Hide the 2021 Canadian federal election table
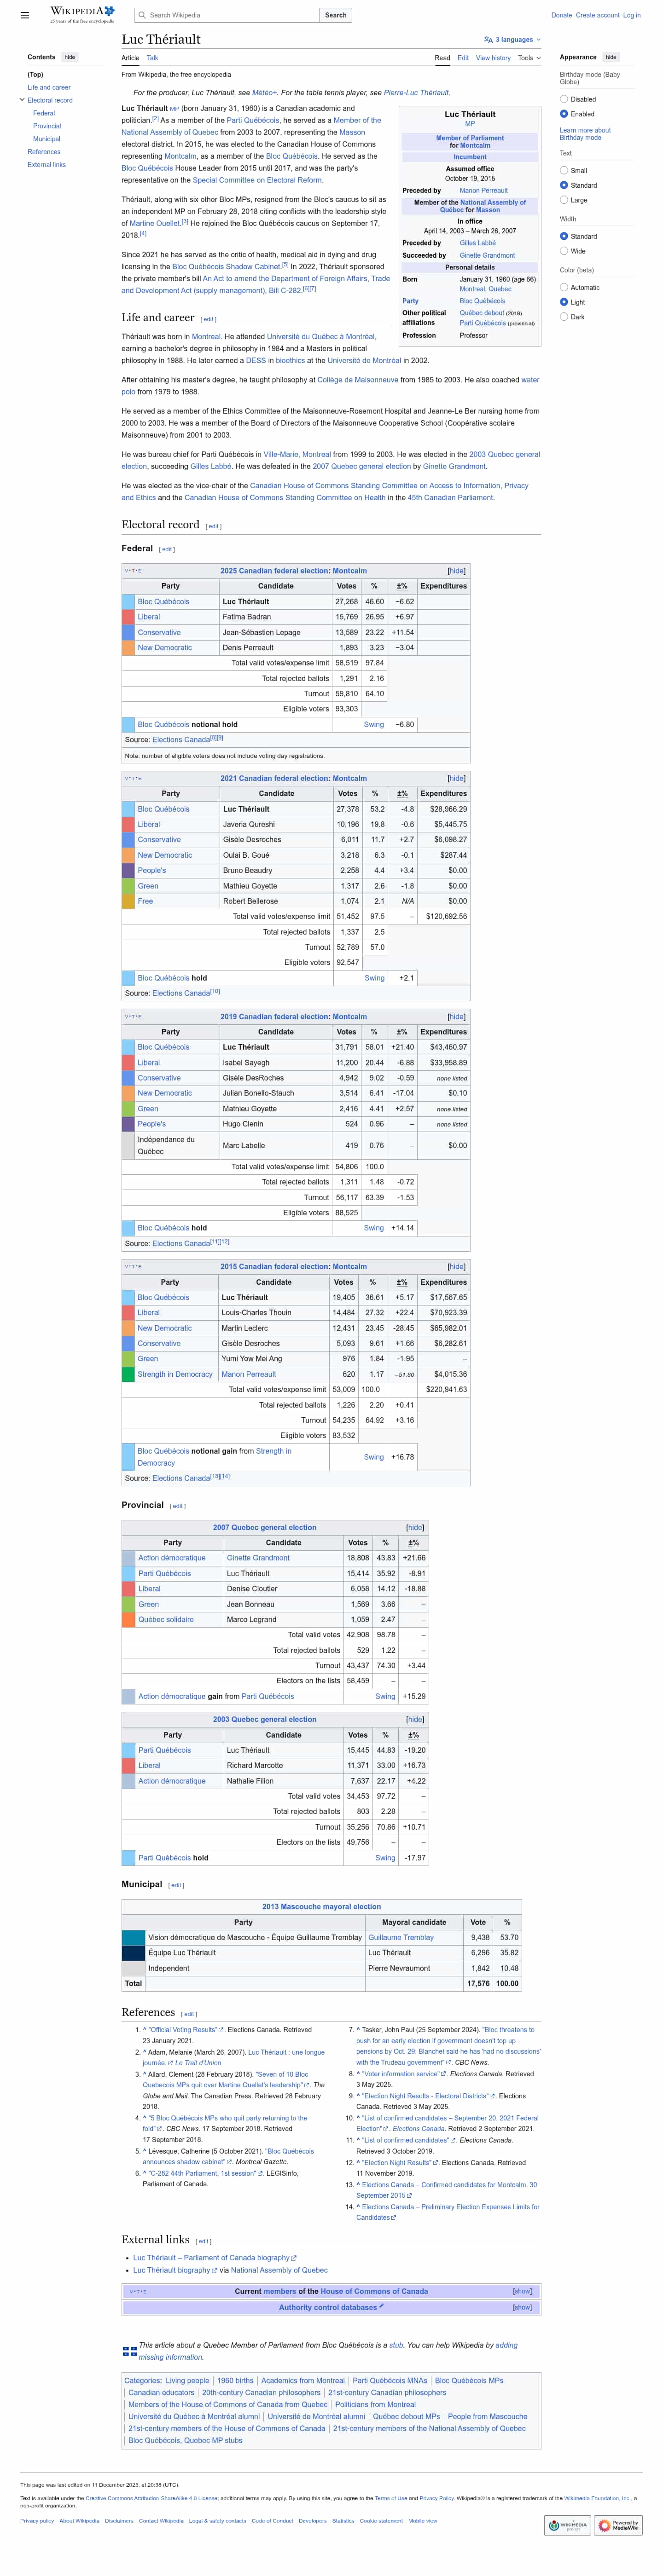 [456, 778]
